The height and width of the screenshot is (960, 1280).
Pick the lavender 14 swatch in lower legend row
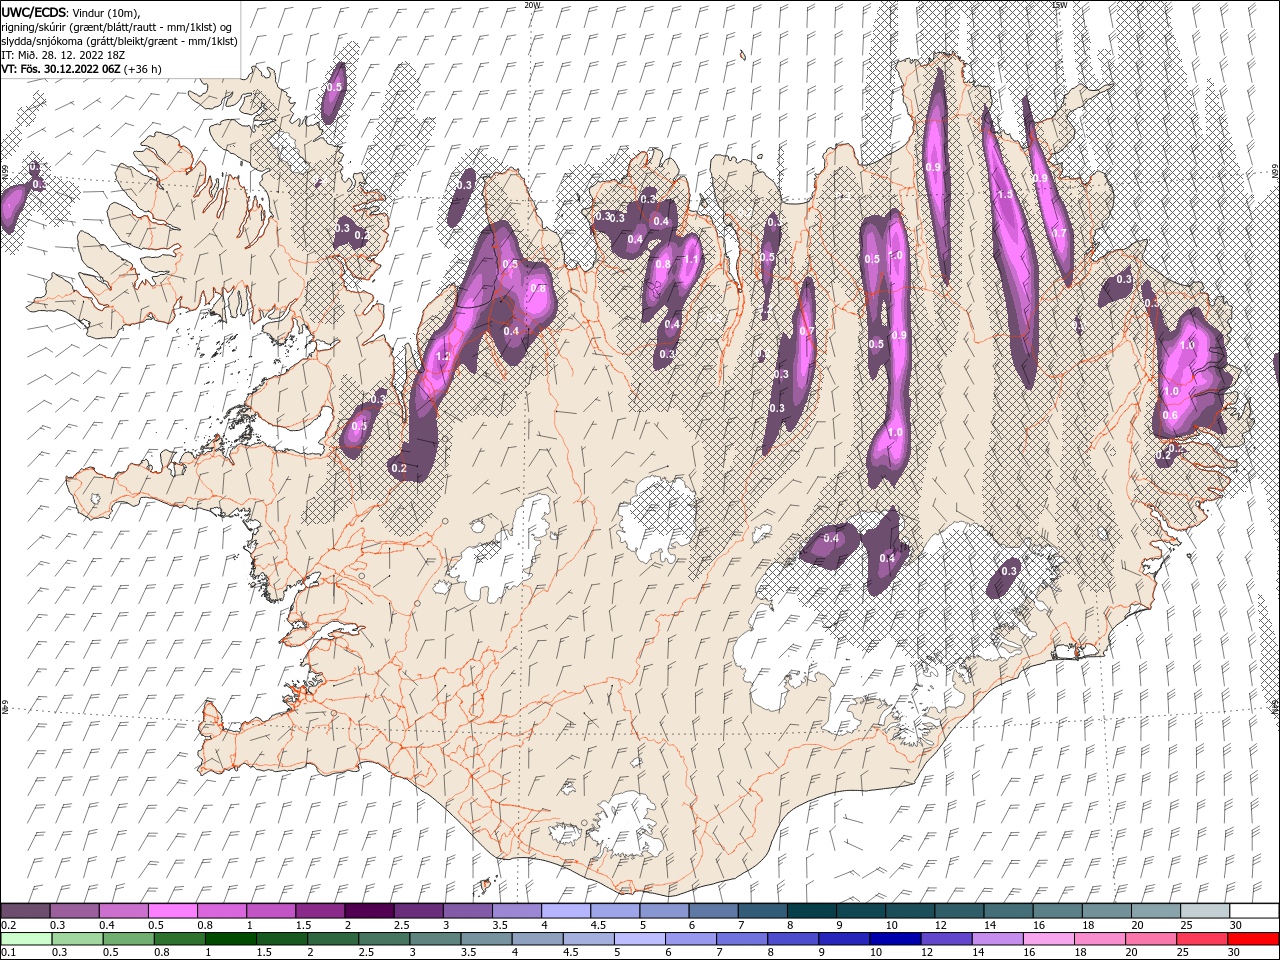pos(997,939)
